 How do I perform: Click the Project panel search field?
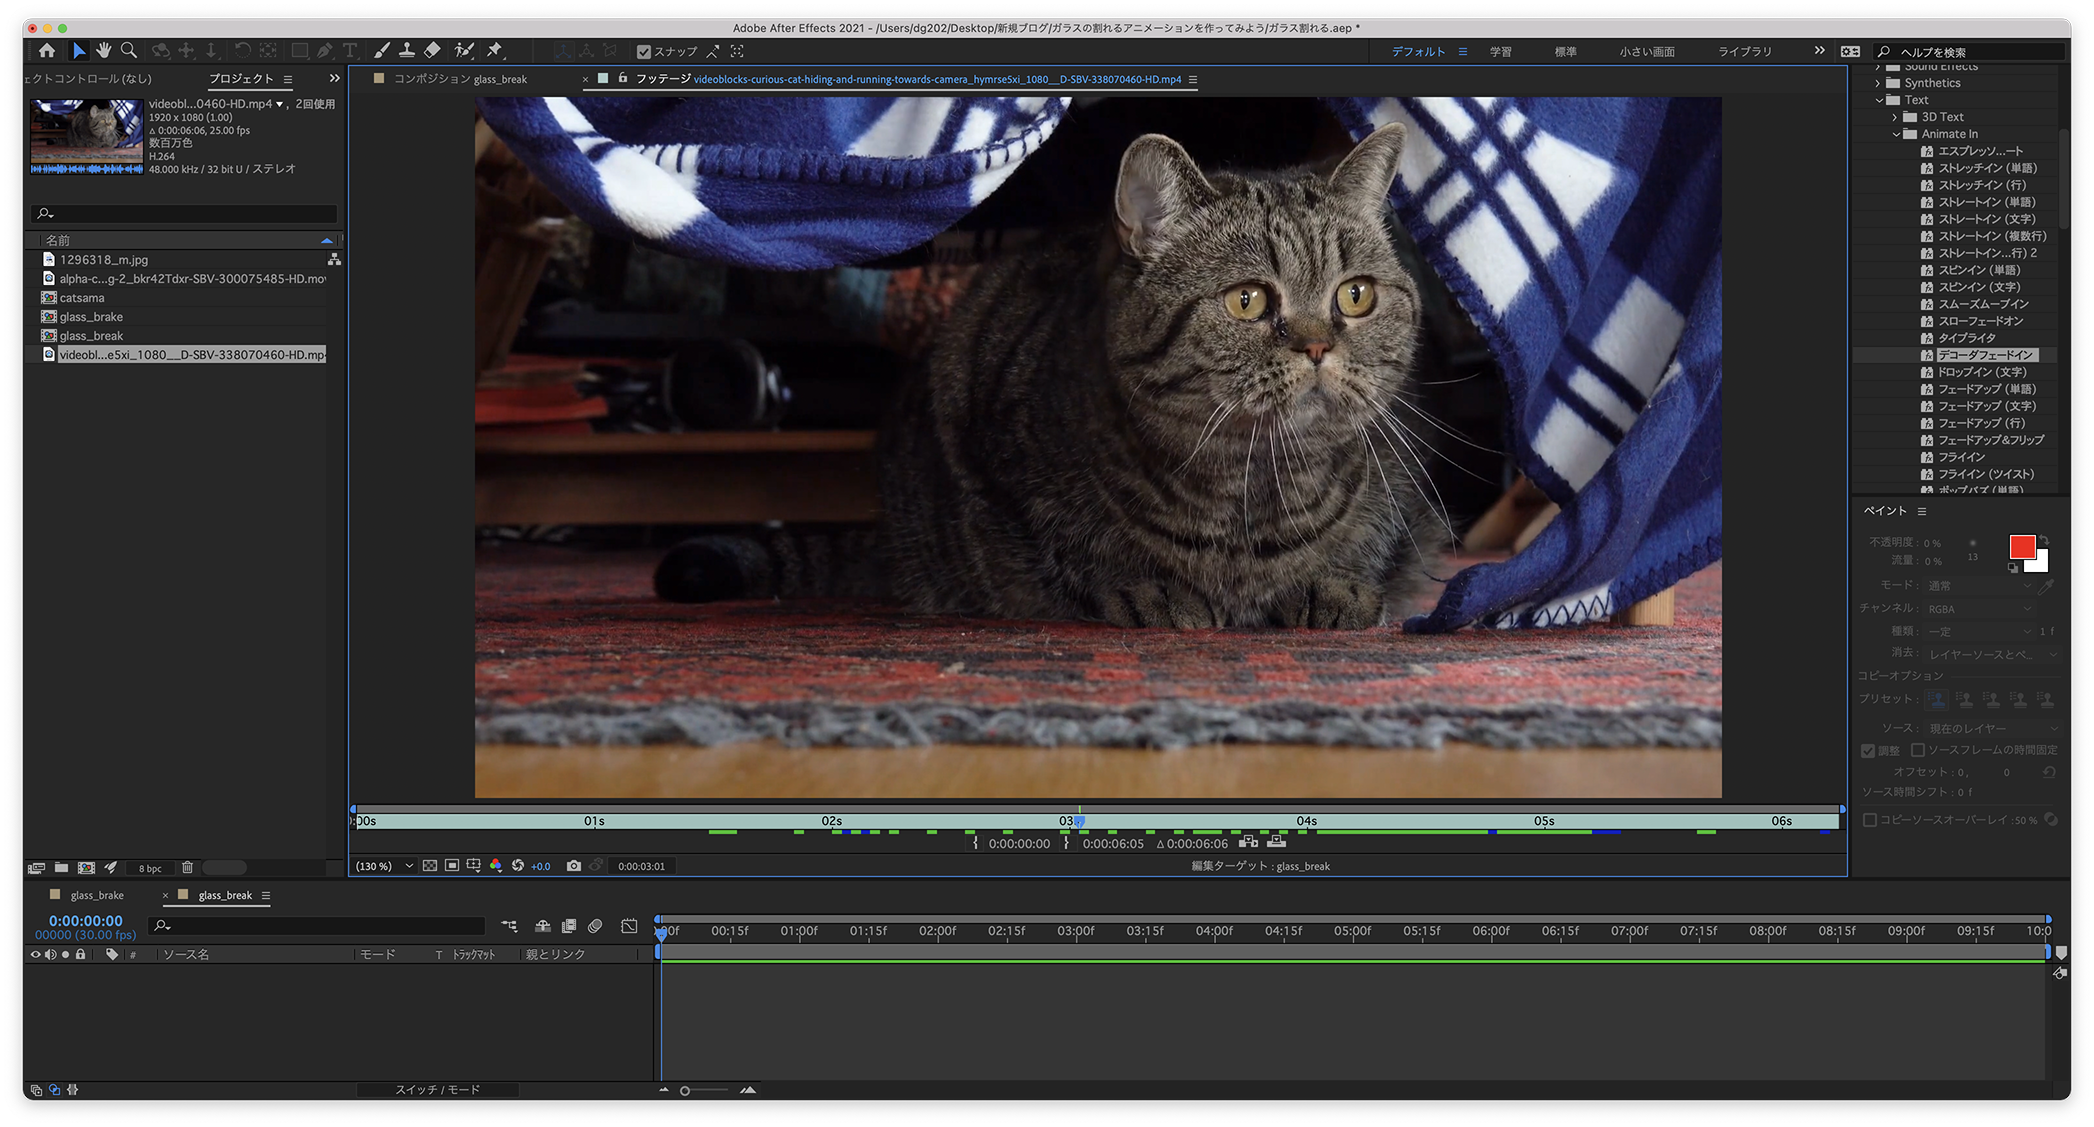click(x=186, y=213)
